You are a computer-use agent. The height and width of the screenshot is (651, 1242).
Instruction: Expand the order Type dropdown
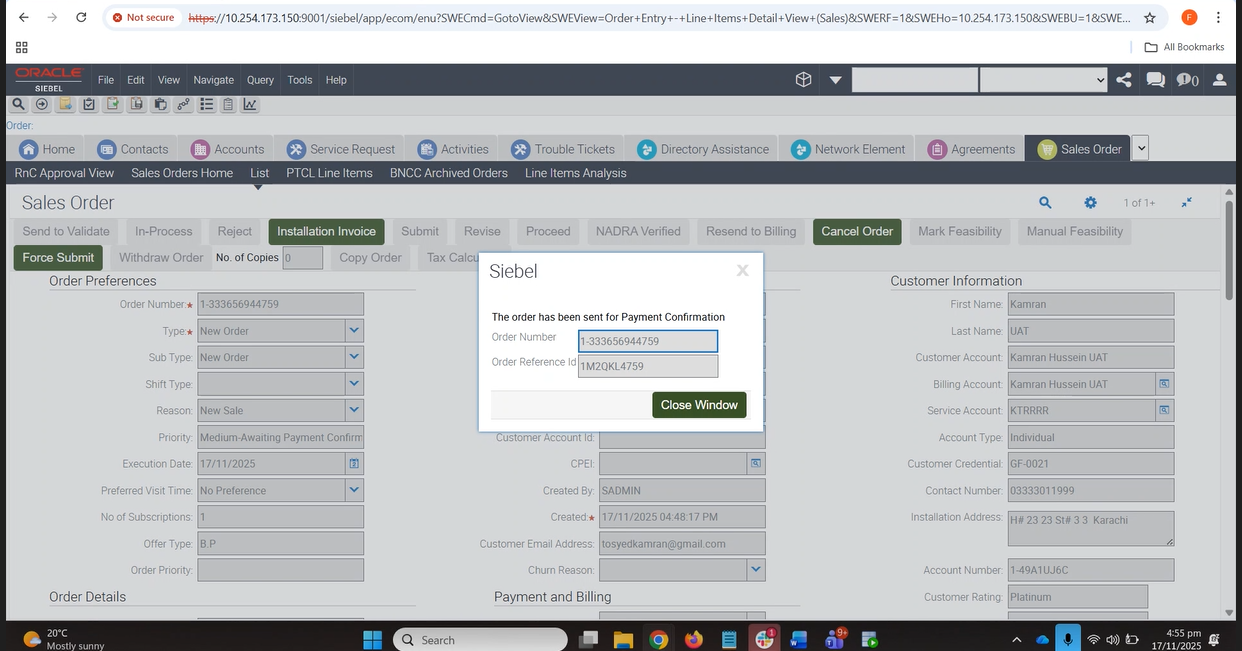point(354,331)
